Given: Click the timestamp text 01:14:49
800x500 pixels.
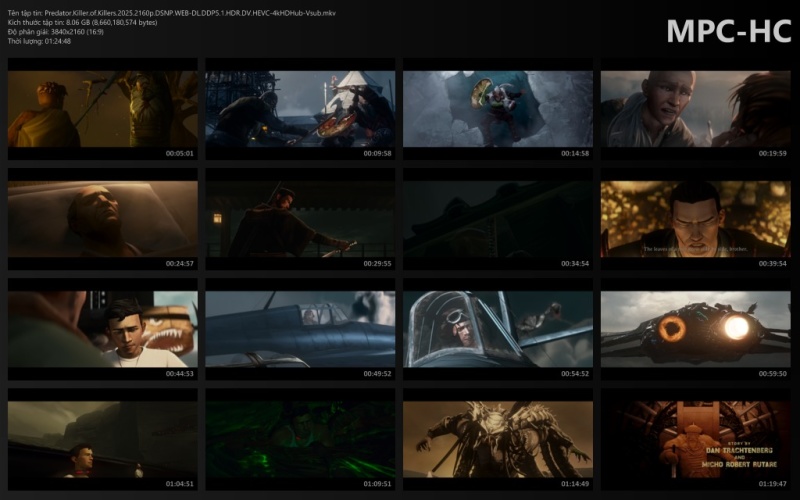Looking at the screenshot, I should pyautogui.click(x=575, y=484).
